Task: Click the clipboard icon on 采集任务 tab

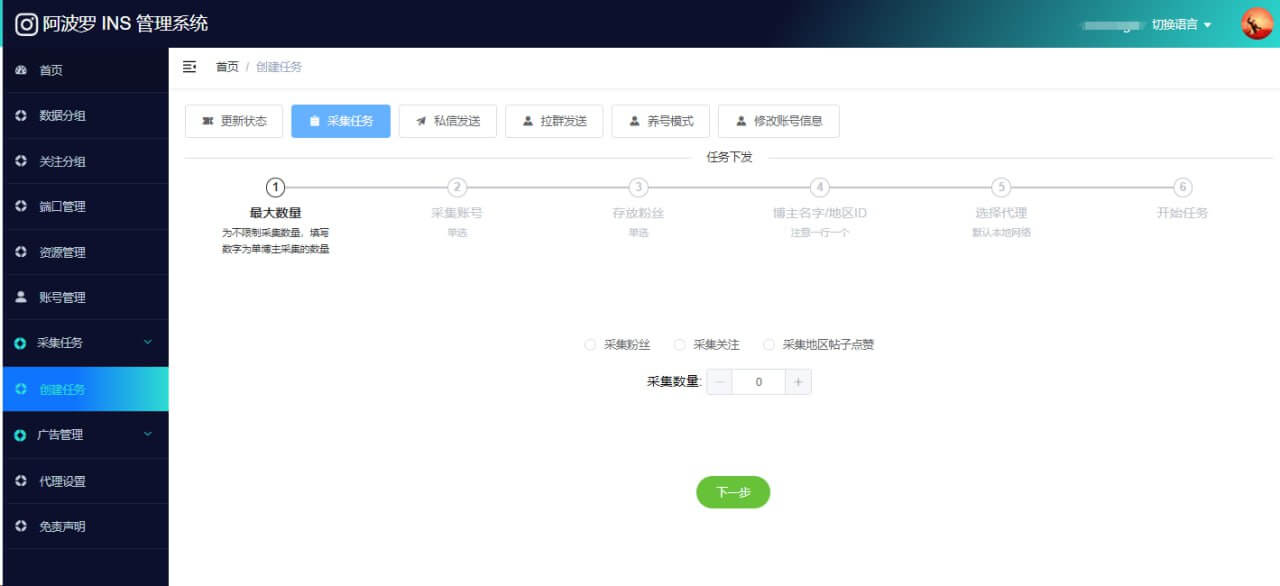Action: [x=315, y=121]
